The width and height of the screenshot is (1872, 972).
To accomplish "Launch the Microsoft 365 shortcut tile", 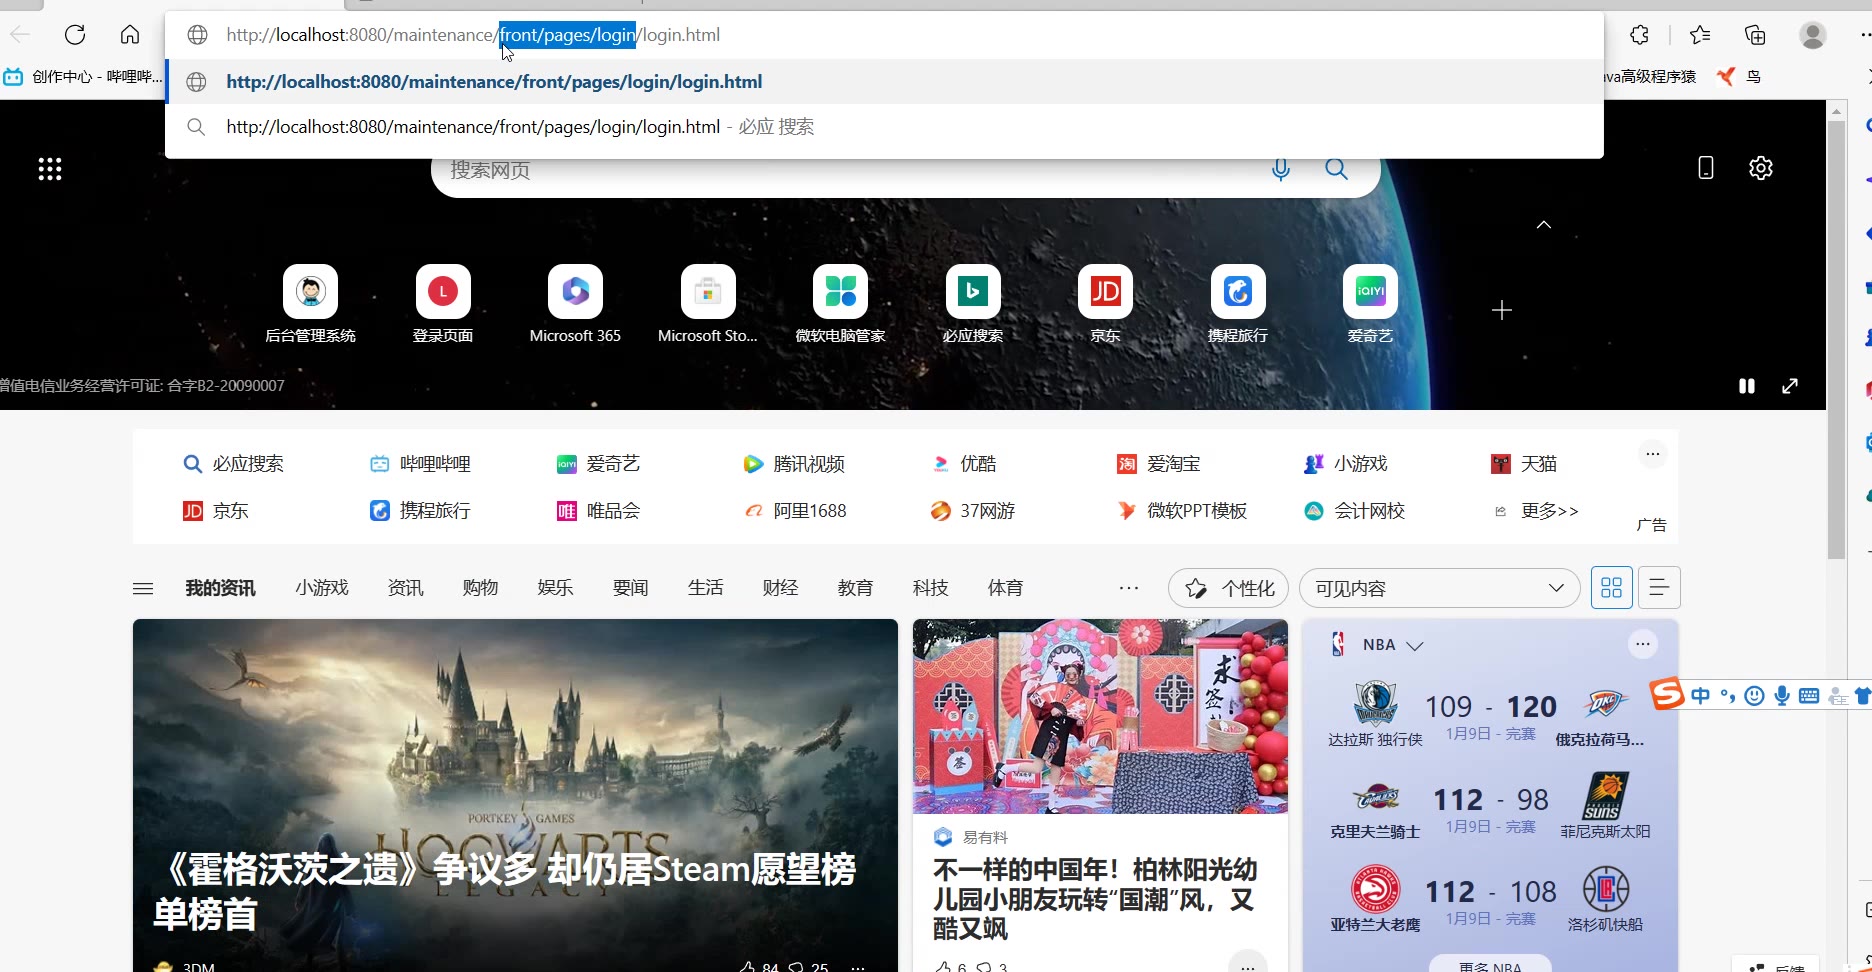I will pos(575,305).
